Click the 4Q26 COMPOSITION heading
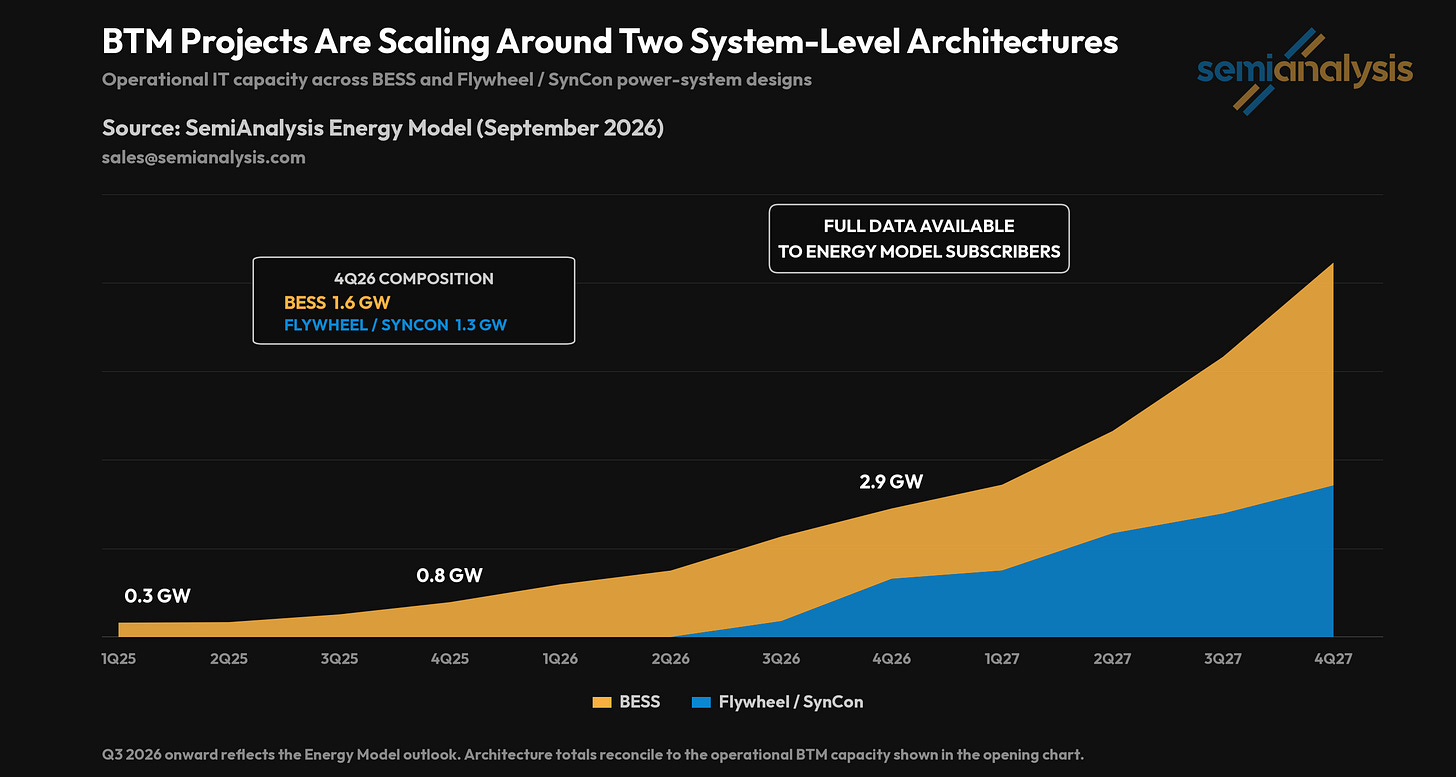Viewport: 1456px width, 777px height. [x=413, y=279]
